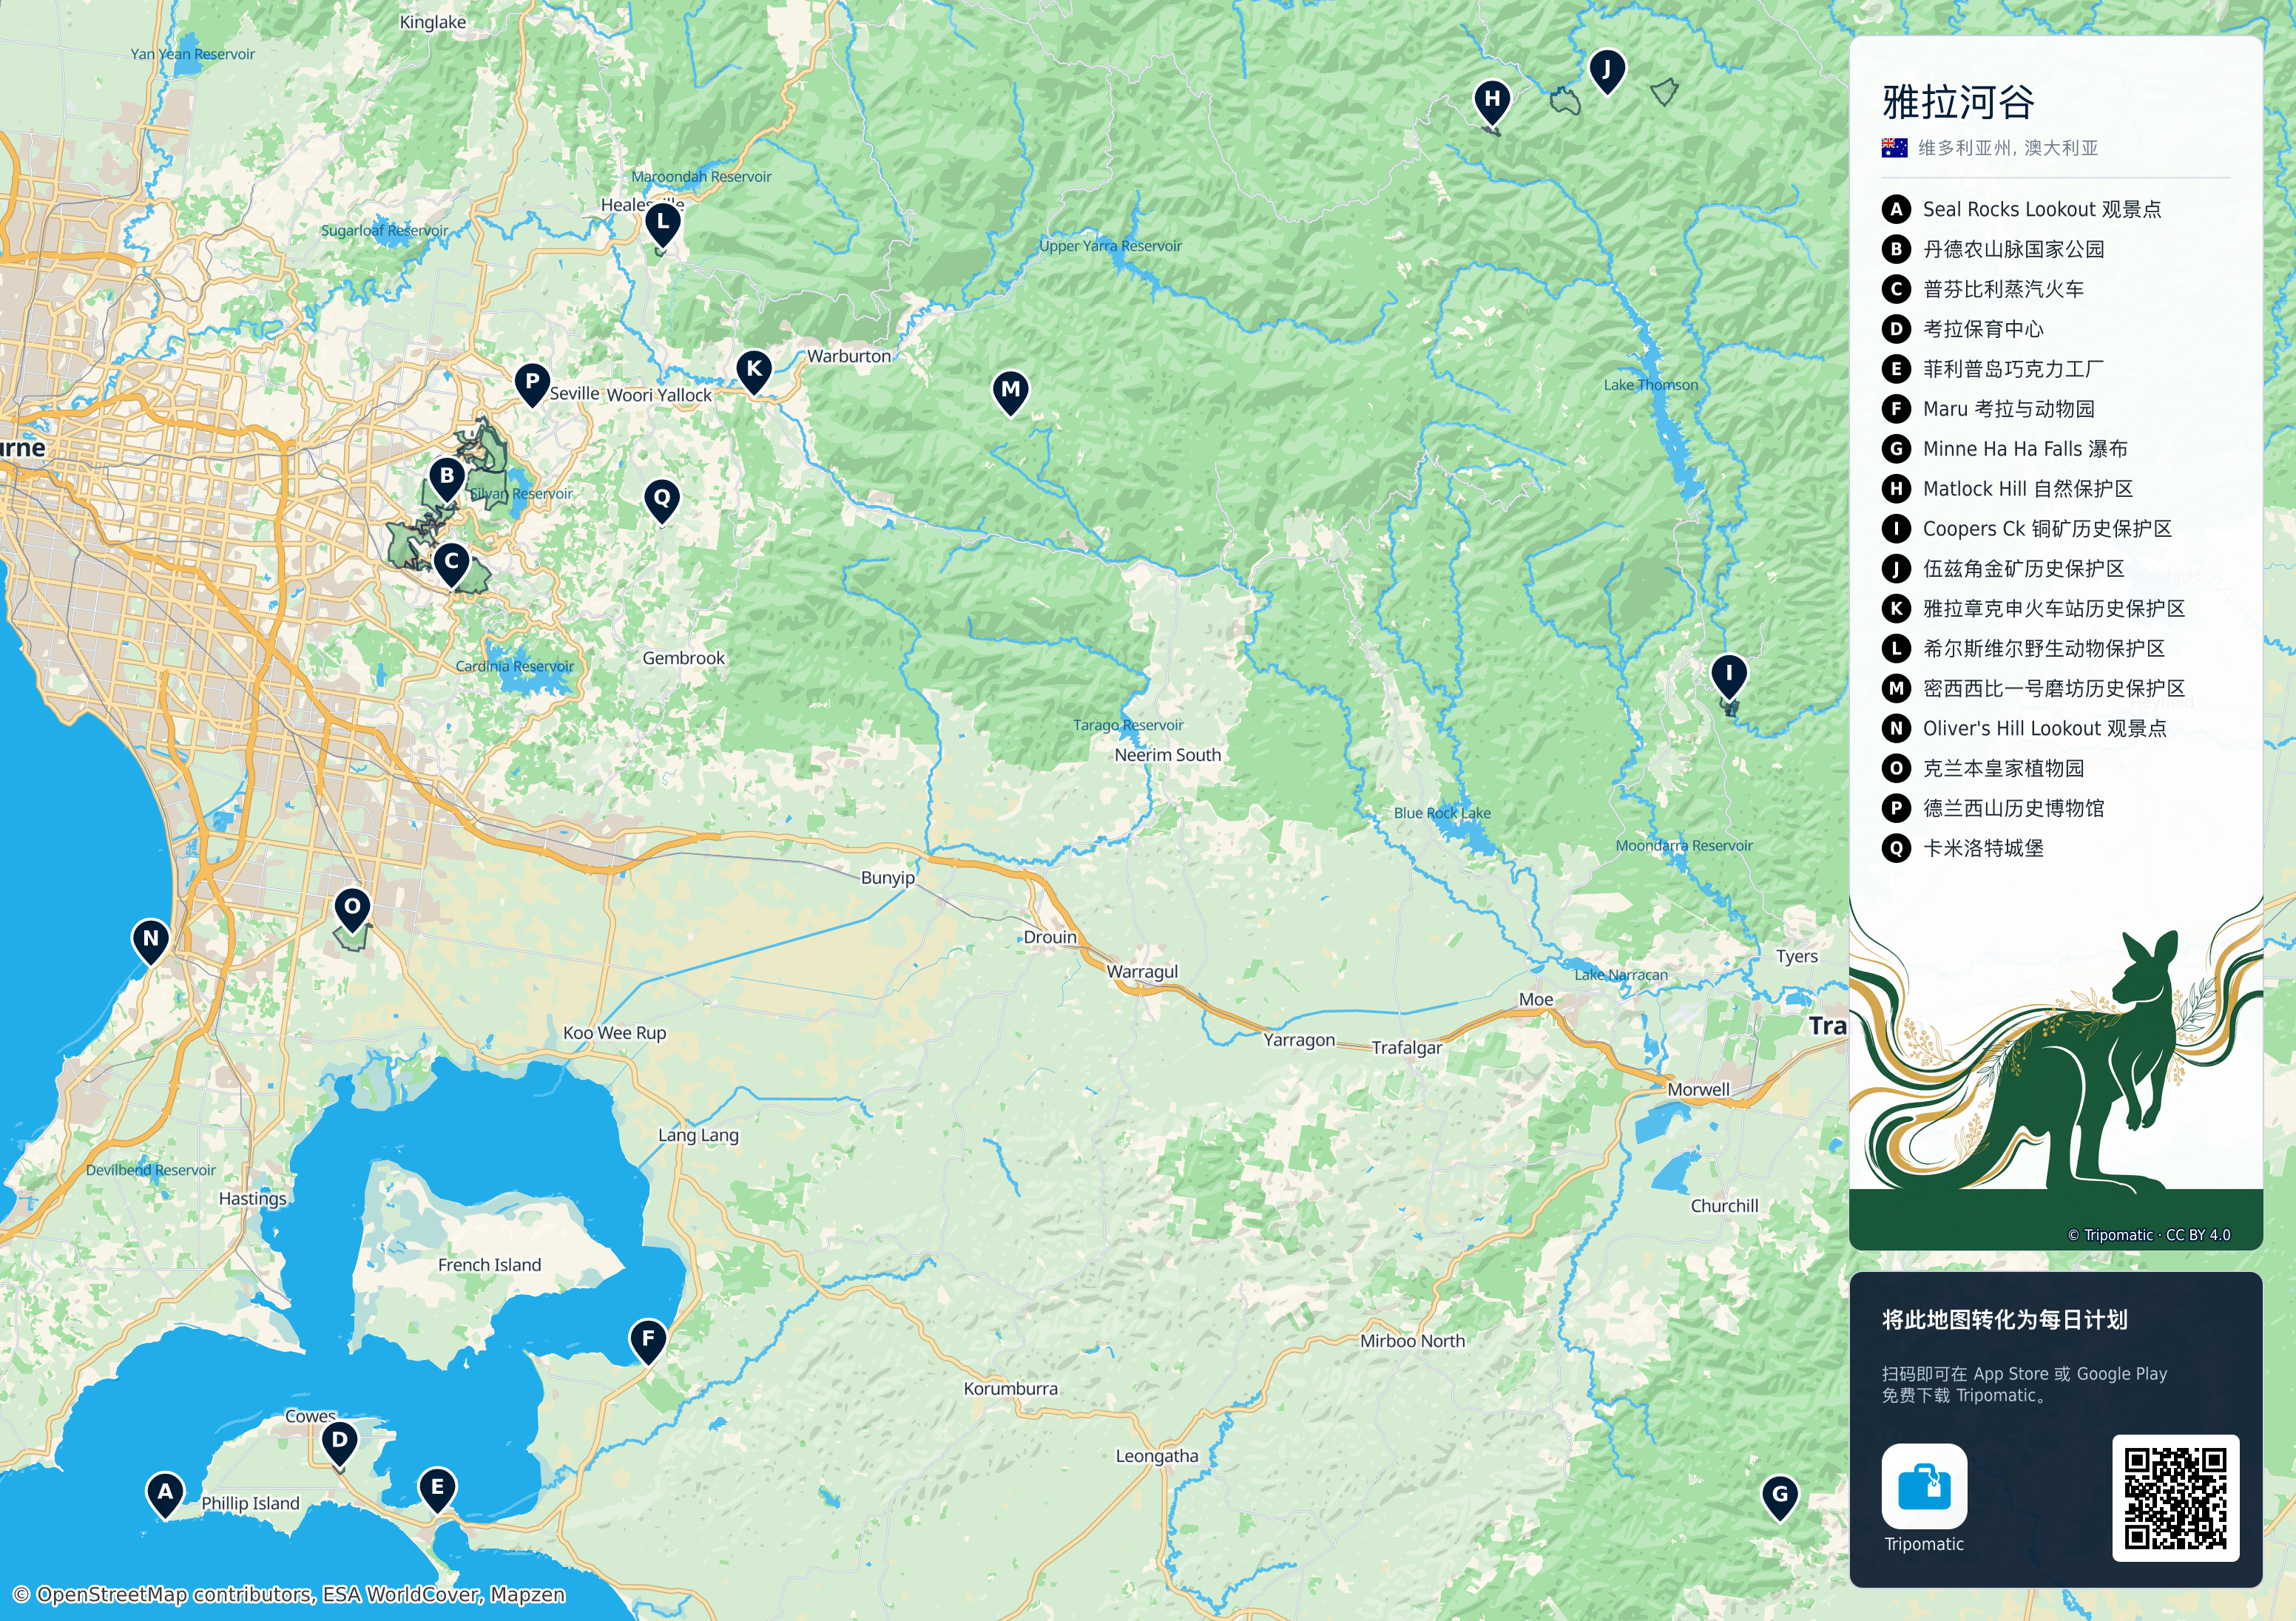Select map pin L at Healesville
This screenshot has height=1621, width=2296.
[662, 224]
